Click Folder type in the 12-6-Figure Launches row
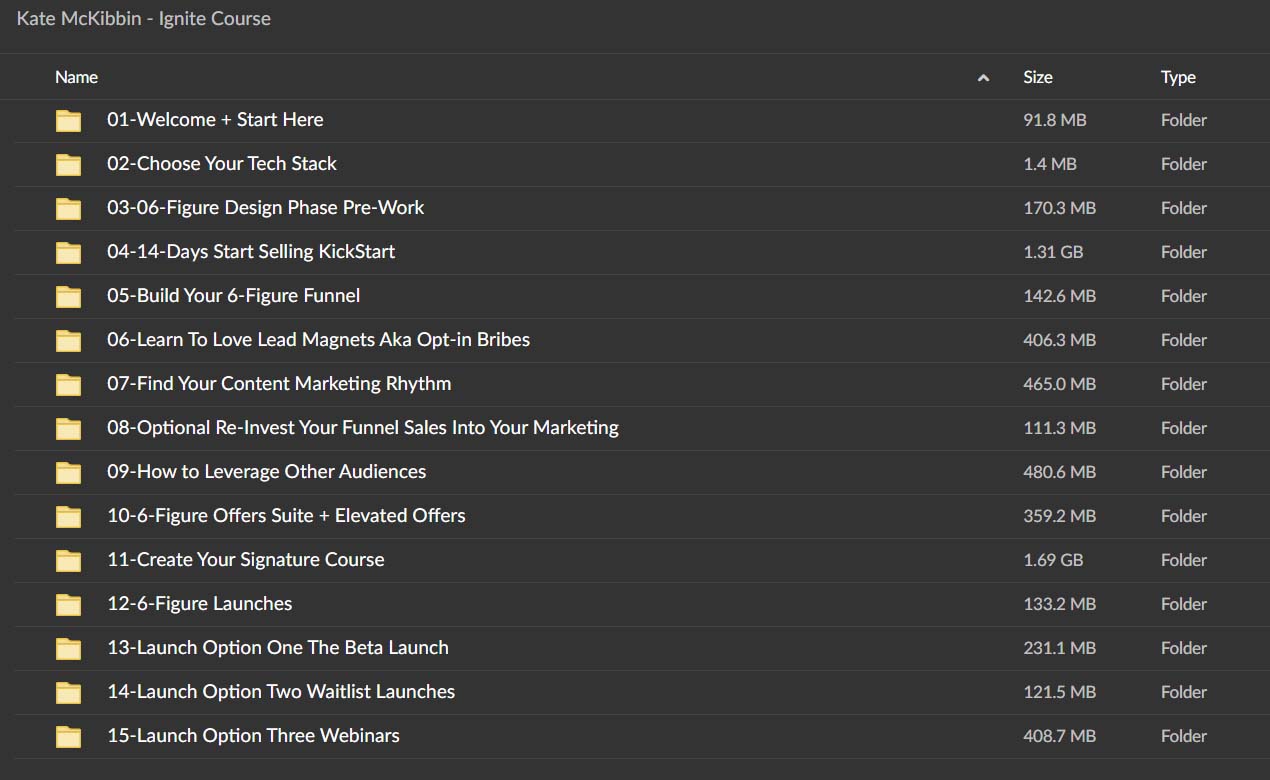Viewport: 1270px width, 780px height. 1184,604
